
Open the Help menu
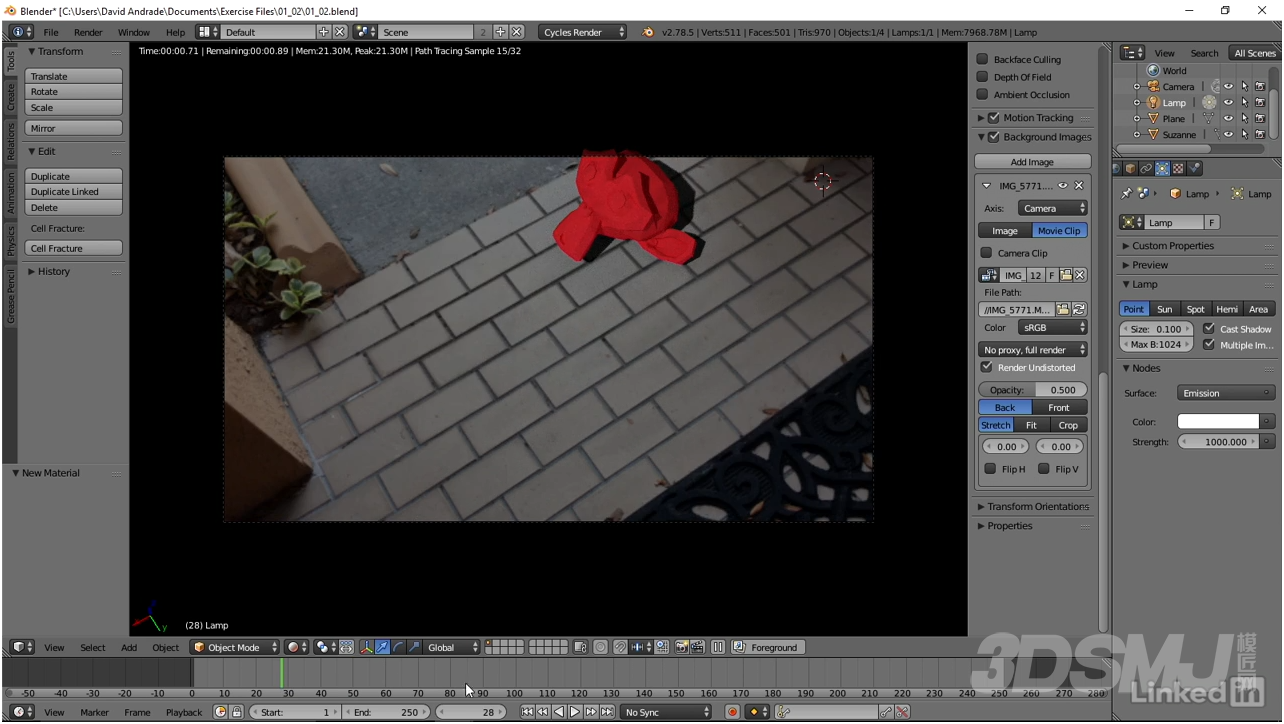175,32
